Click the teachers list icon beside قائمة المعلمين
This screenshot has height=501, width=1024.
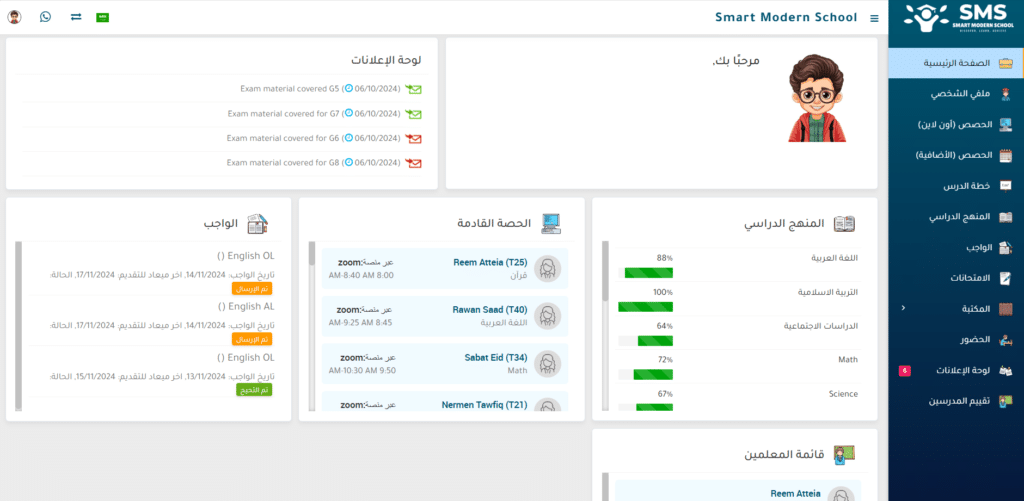pyautogui.click(x=845, y=455)
